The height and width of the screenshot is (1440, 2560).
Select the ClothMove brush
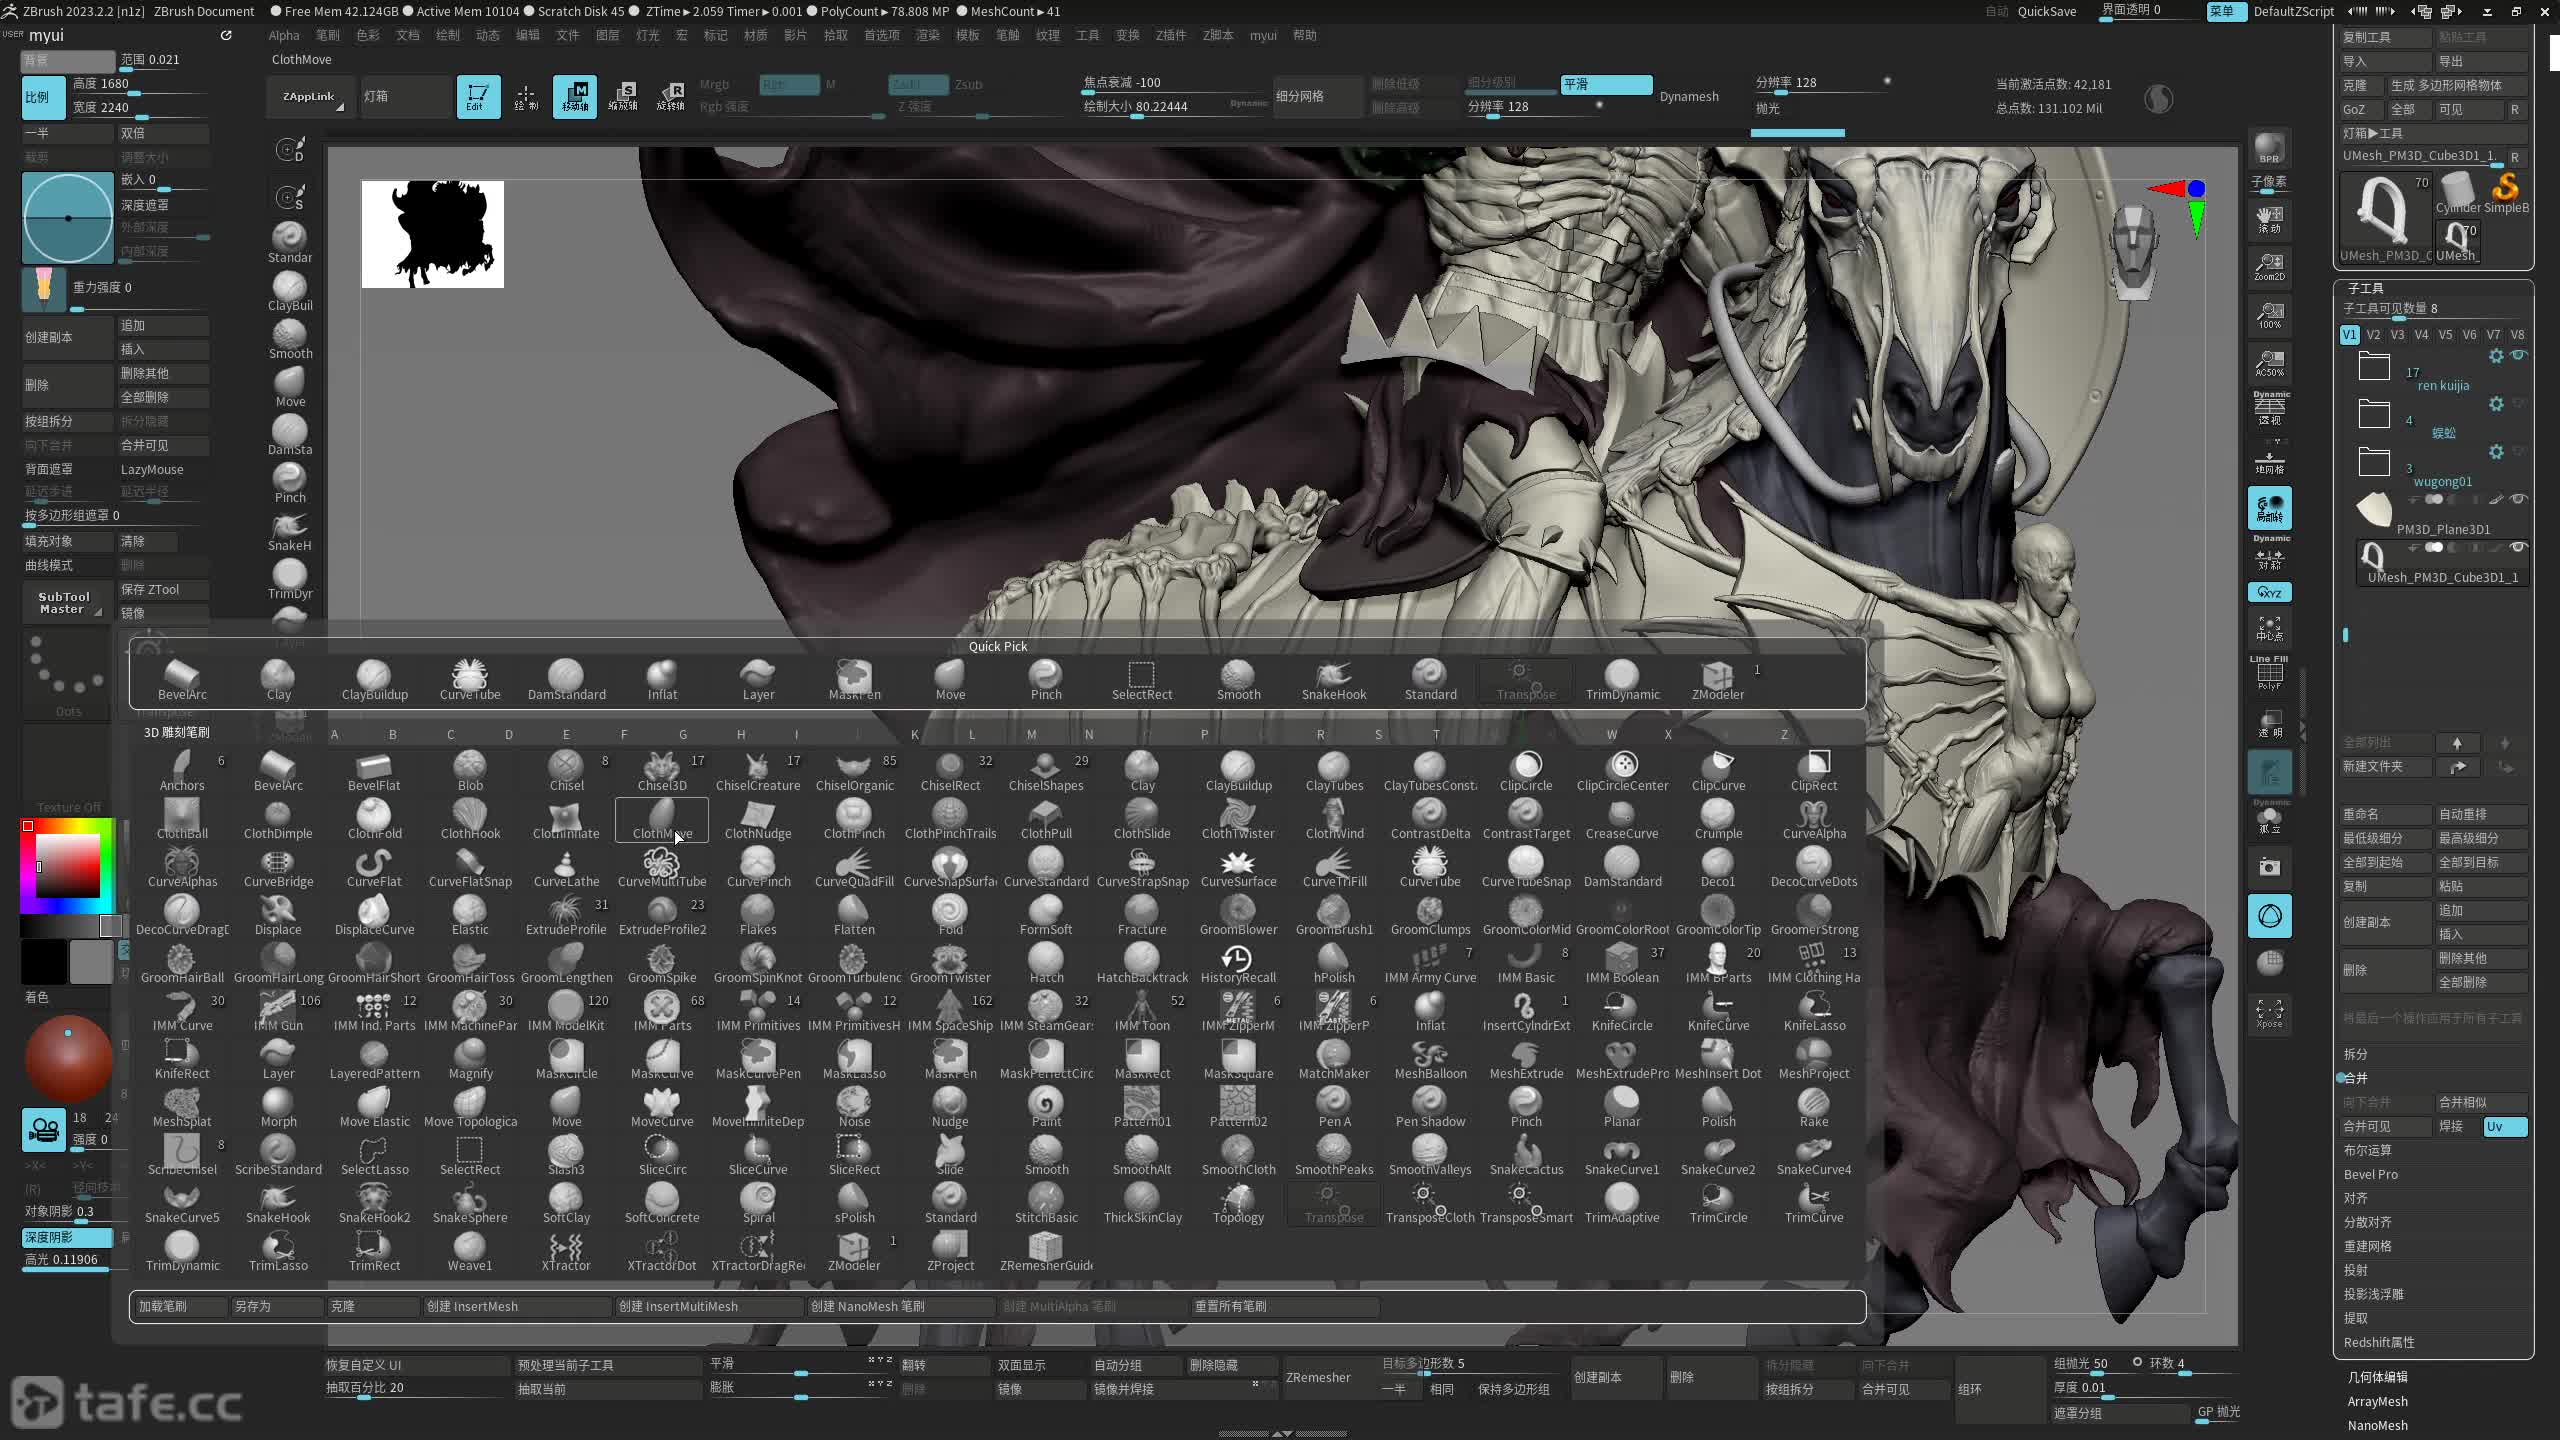662,819
